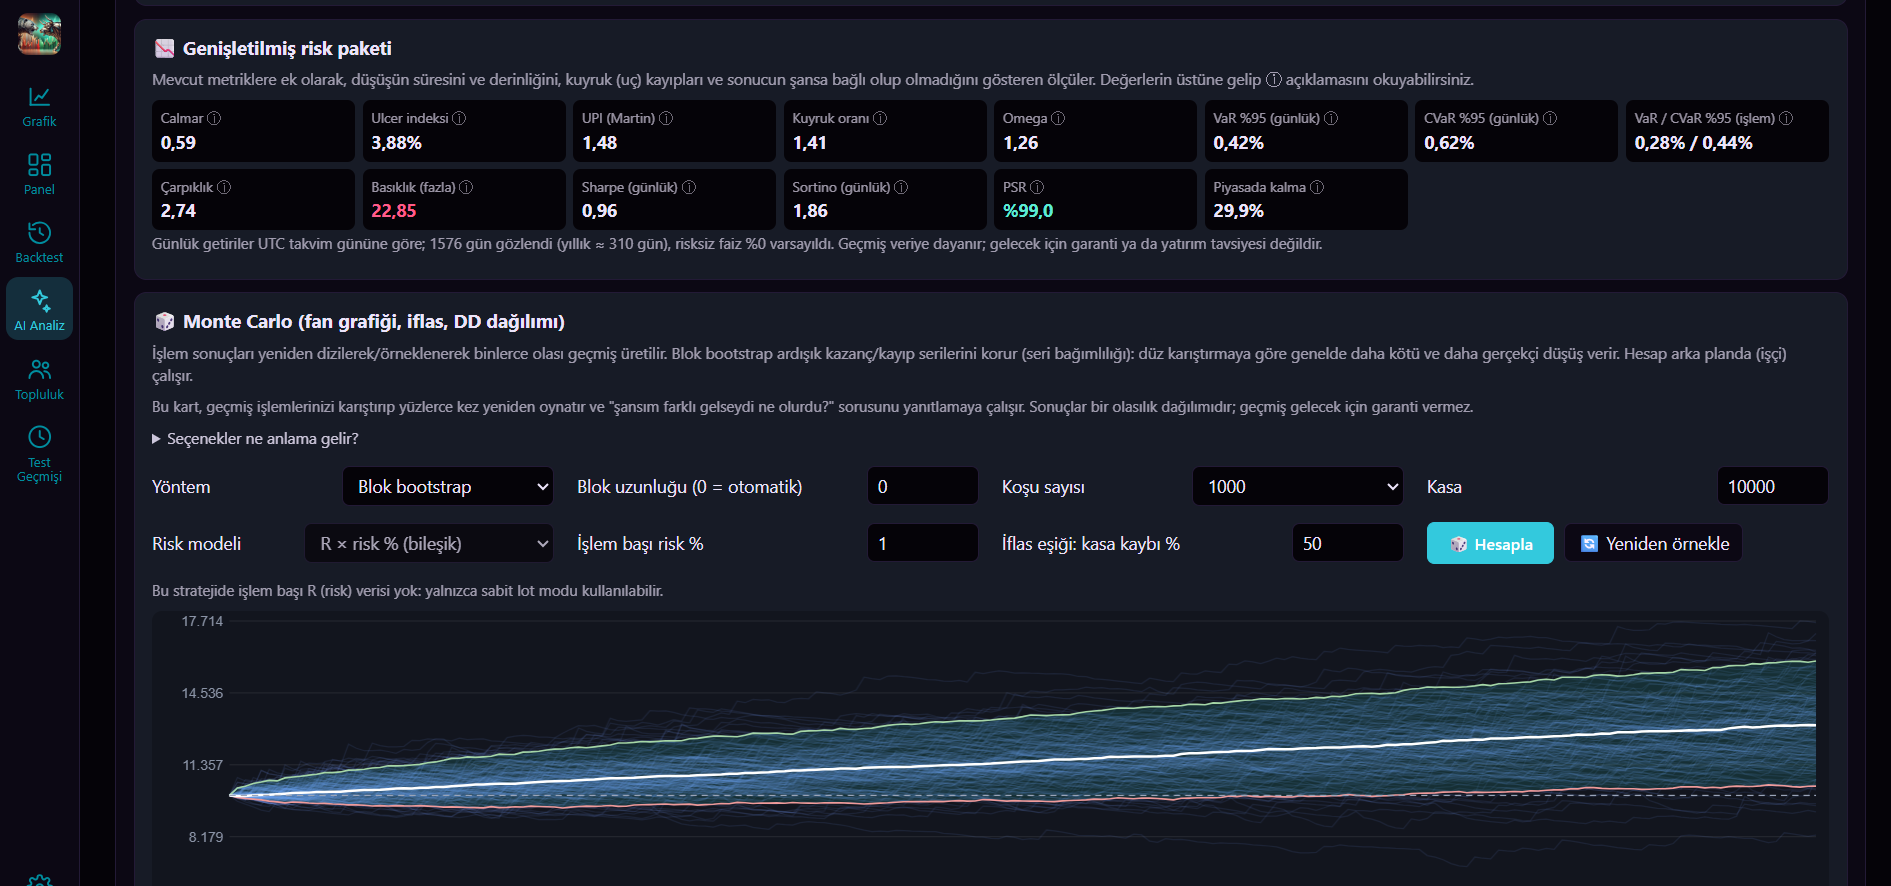Click the Blok uzunluğu input field
The image size is (1891, 886).
923,487
